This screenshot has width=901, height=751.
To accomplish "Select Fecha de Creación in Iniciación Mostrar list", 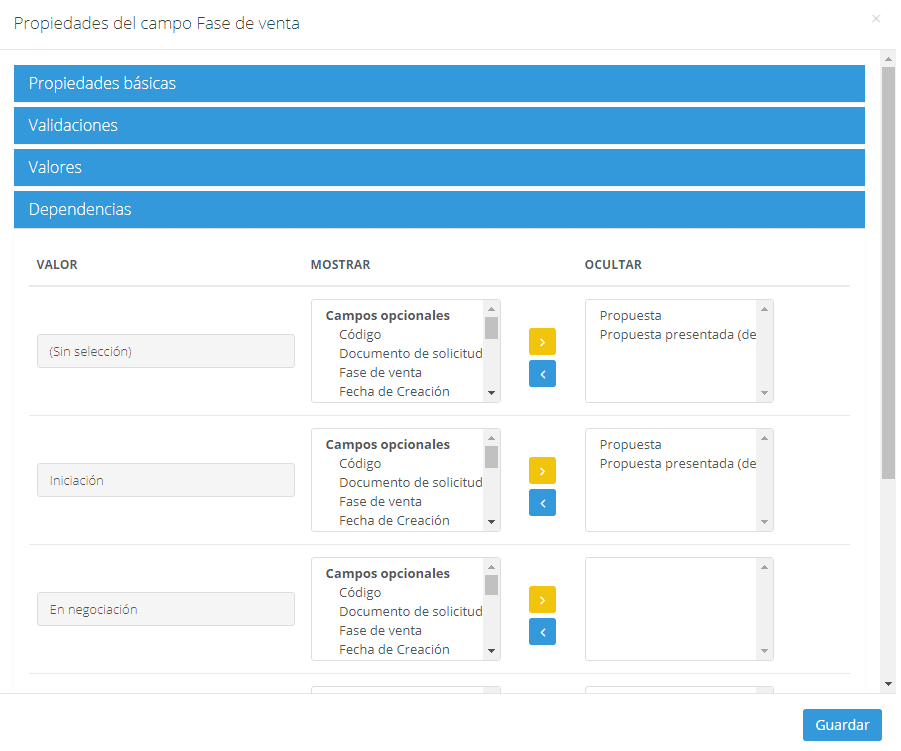I will click(x=394, y=520).
